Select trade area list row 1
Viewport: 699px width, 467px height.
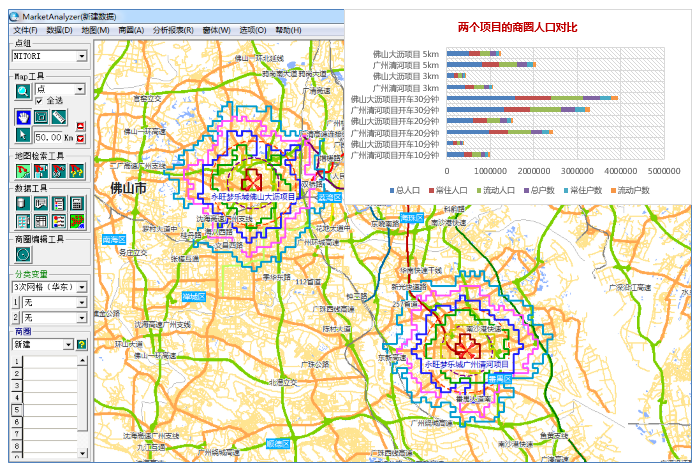pyautogui.click(x=45, y=361)
